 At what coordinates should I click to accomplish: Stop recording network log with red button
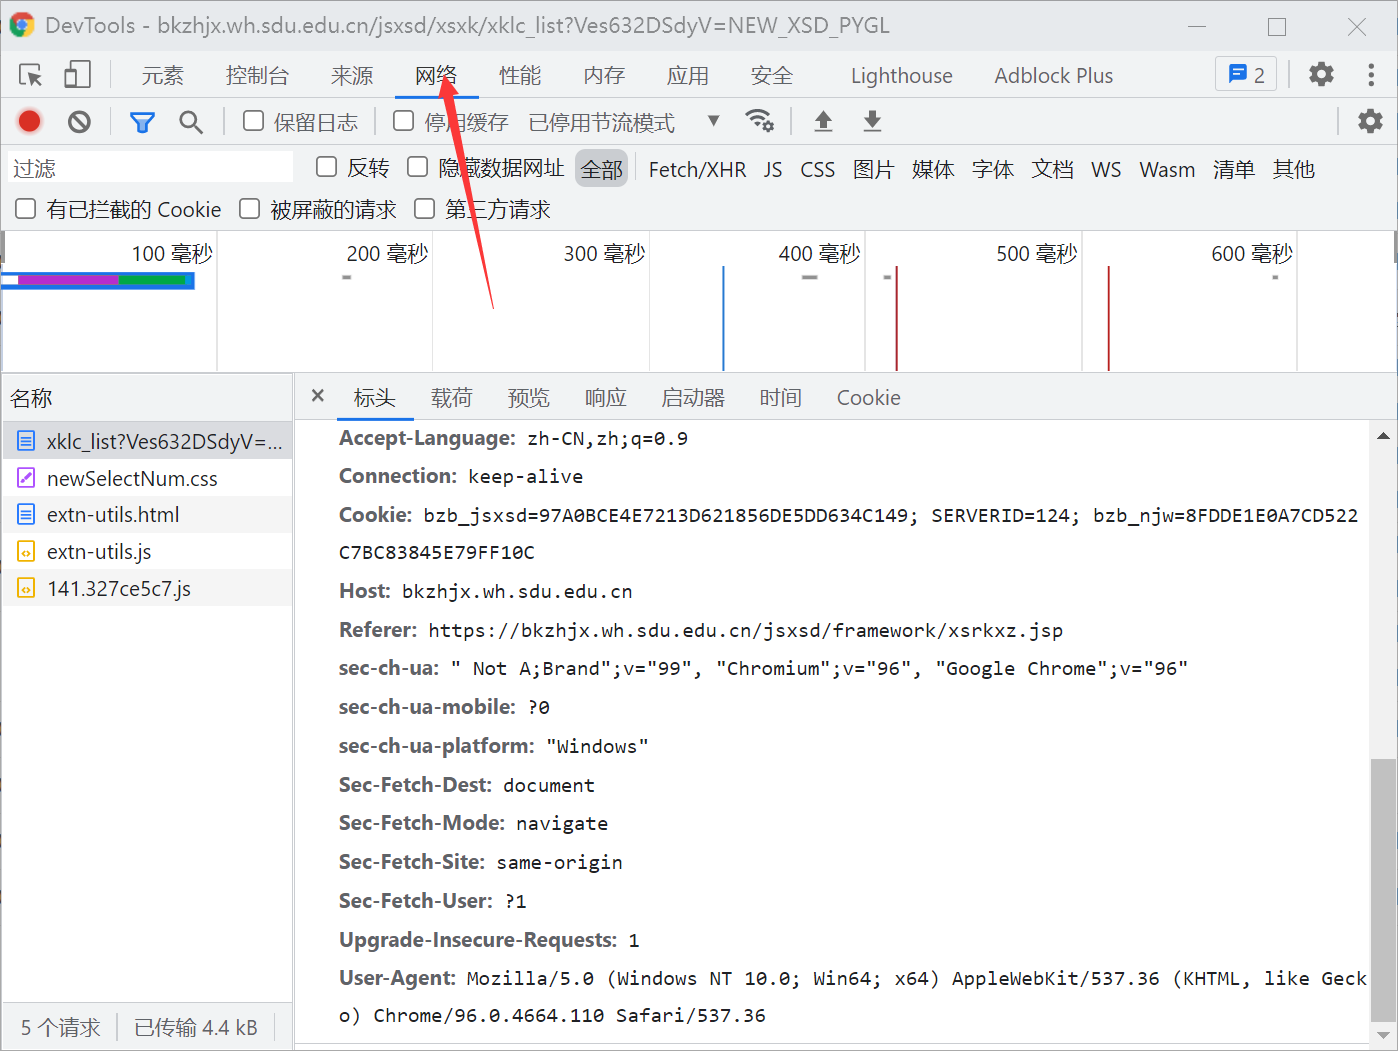coord(29,122)
